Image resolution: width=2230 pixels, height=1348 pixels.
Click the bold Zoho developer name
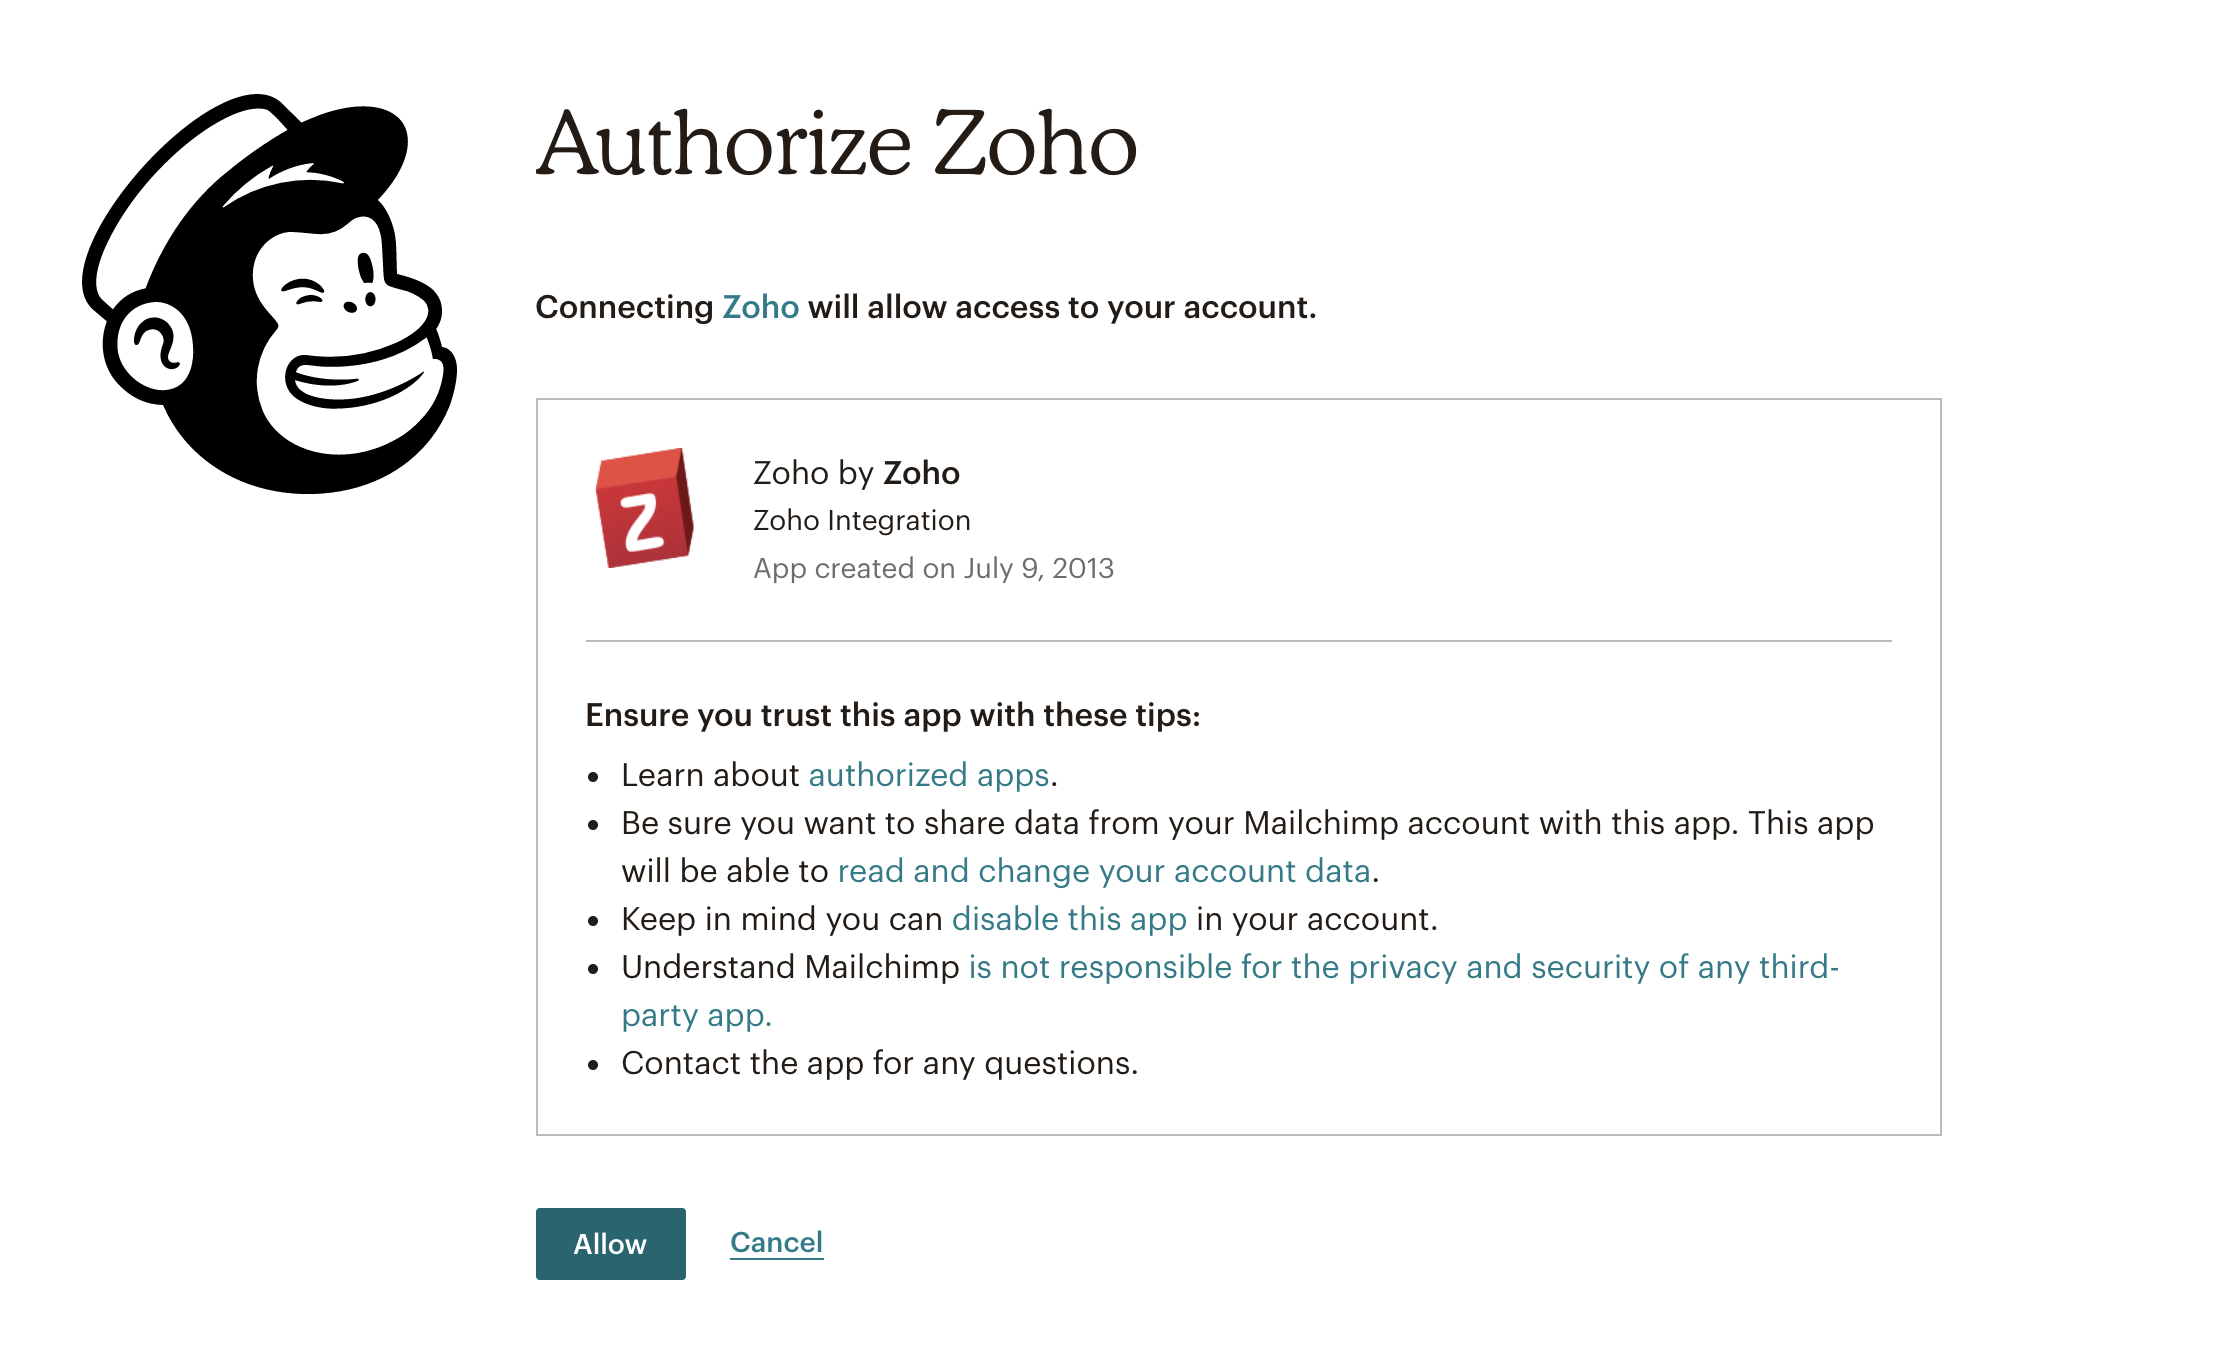(921, 473)
